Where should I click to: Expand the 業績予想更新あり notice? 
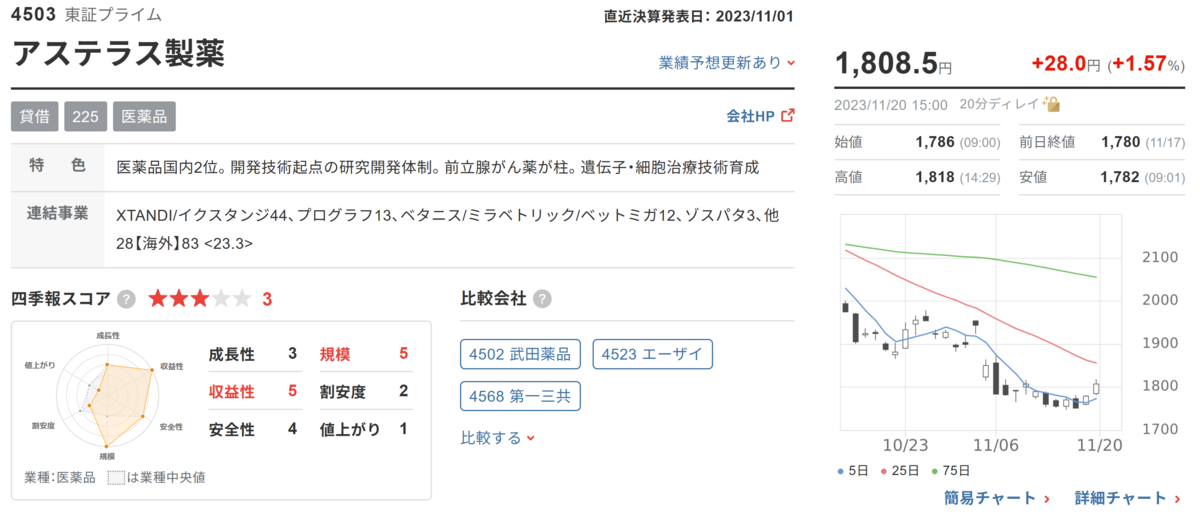(x=727, y=62)
